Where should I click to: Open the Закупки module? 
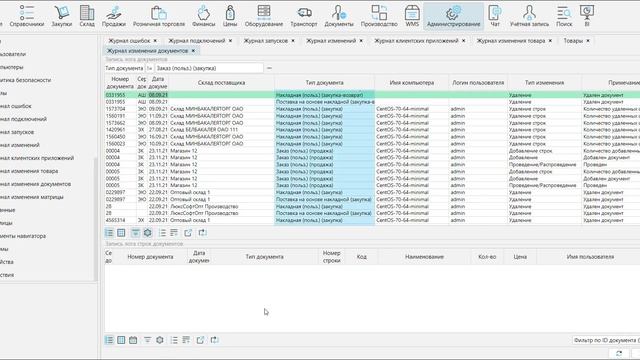pos(62,16)
